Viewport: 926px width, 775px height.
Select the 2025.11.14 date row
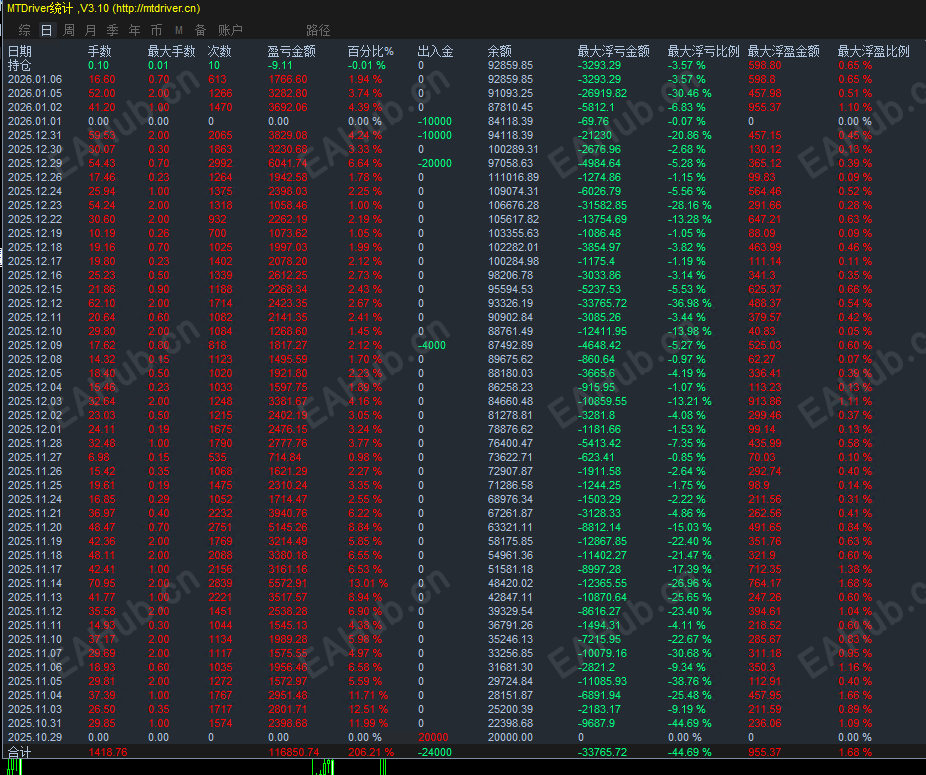coord(35,583)
